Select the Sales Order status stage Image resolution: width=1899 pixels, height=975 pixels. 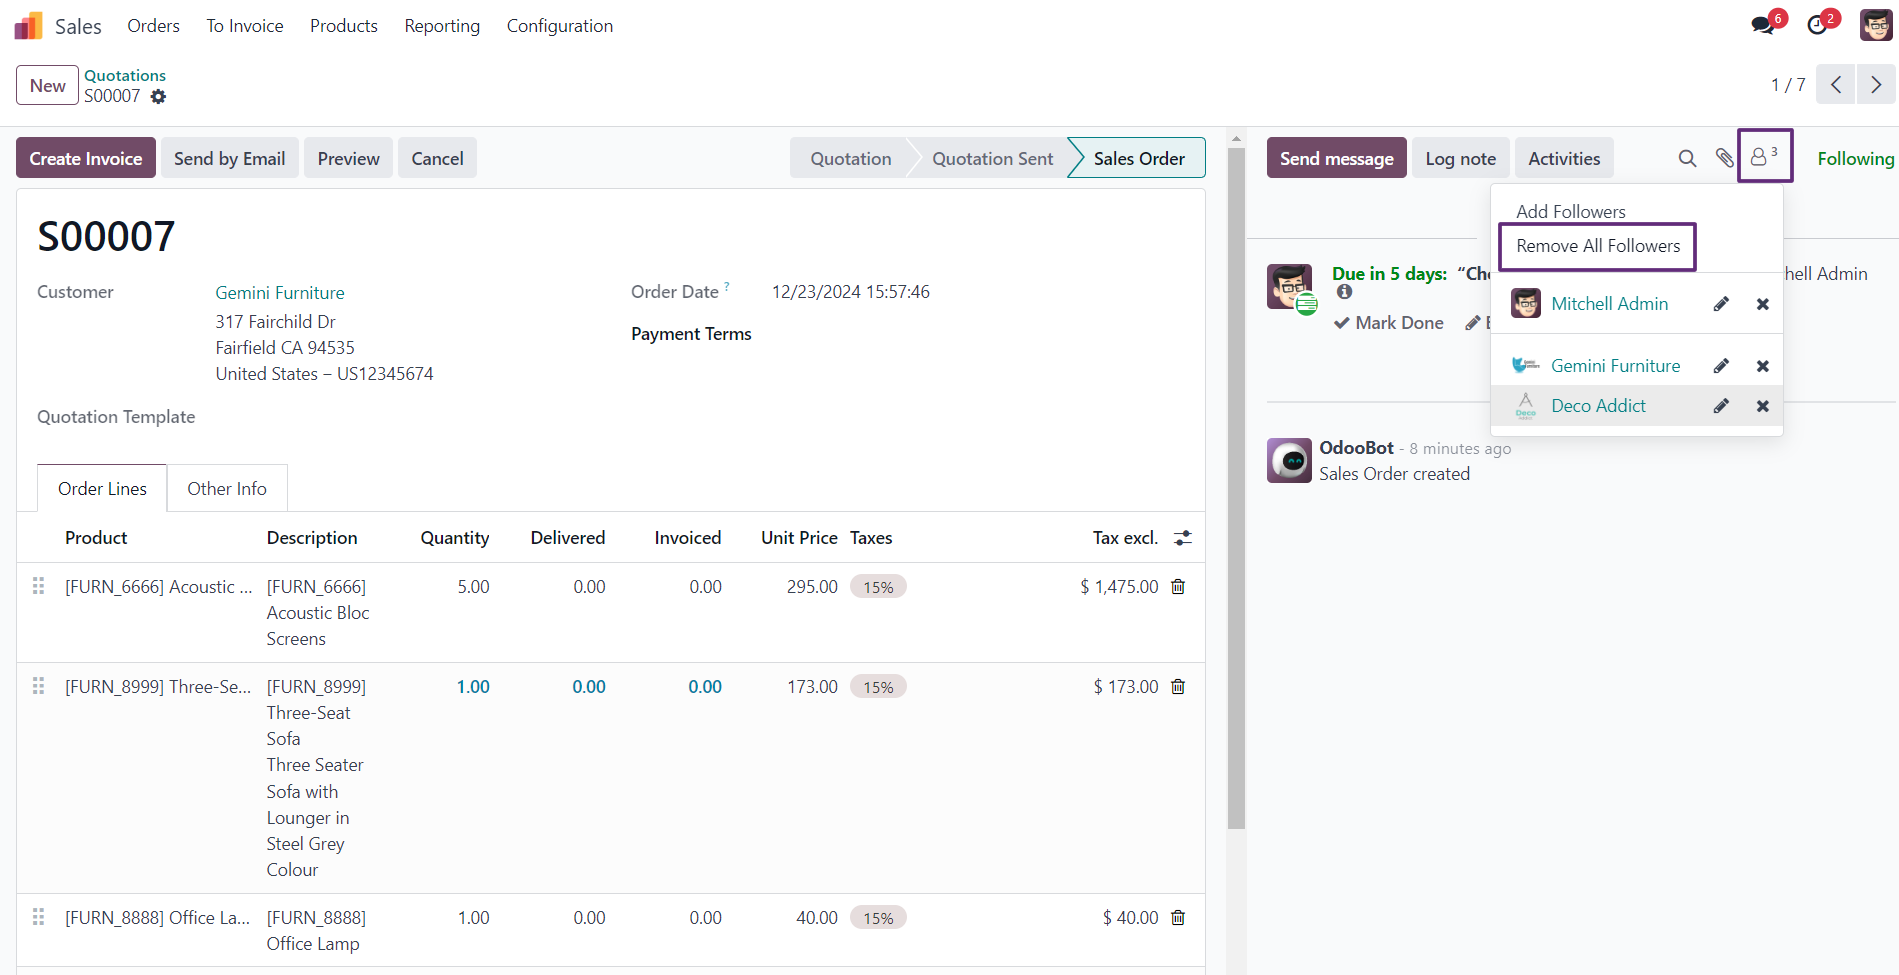point(1139,158)
